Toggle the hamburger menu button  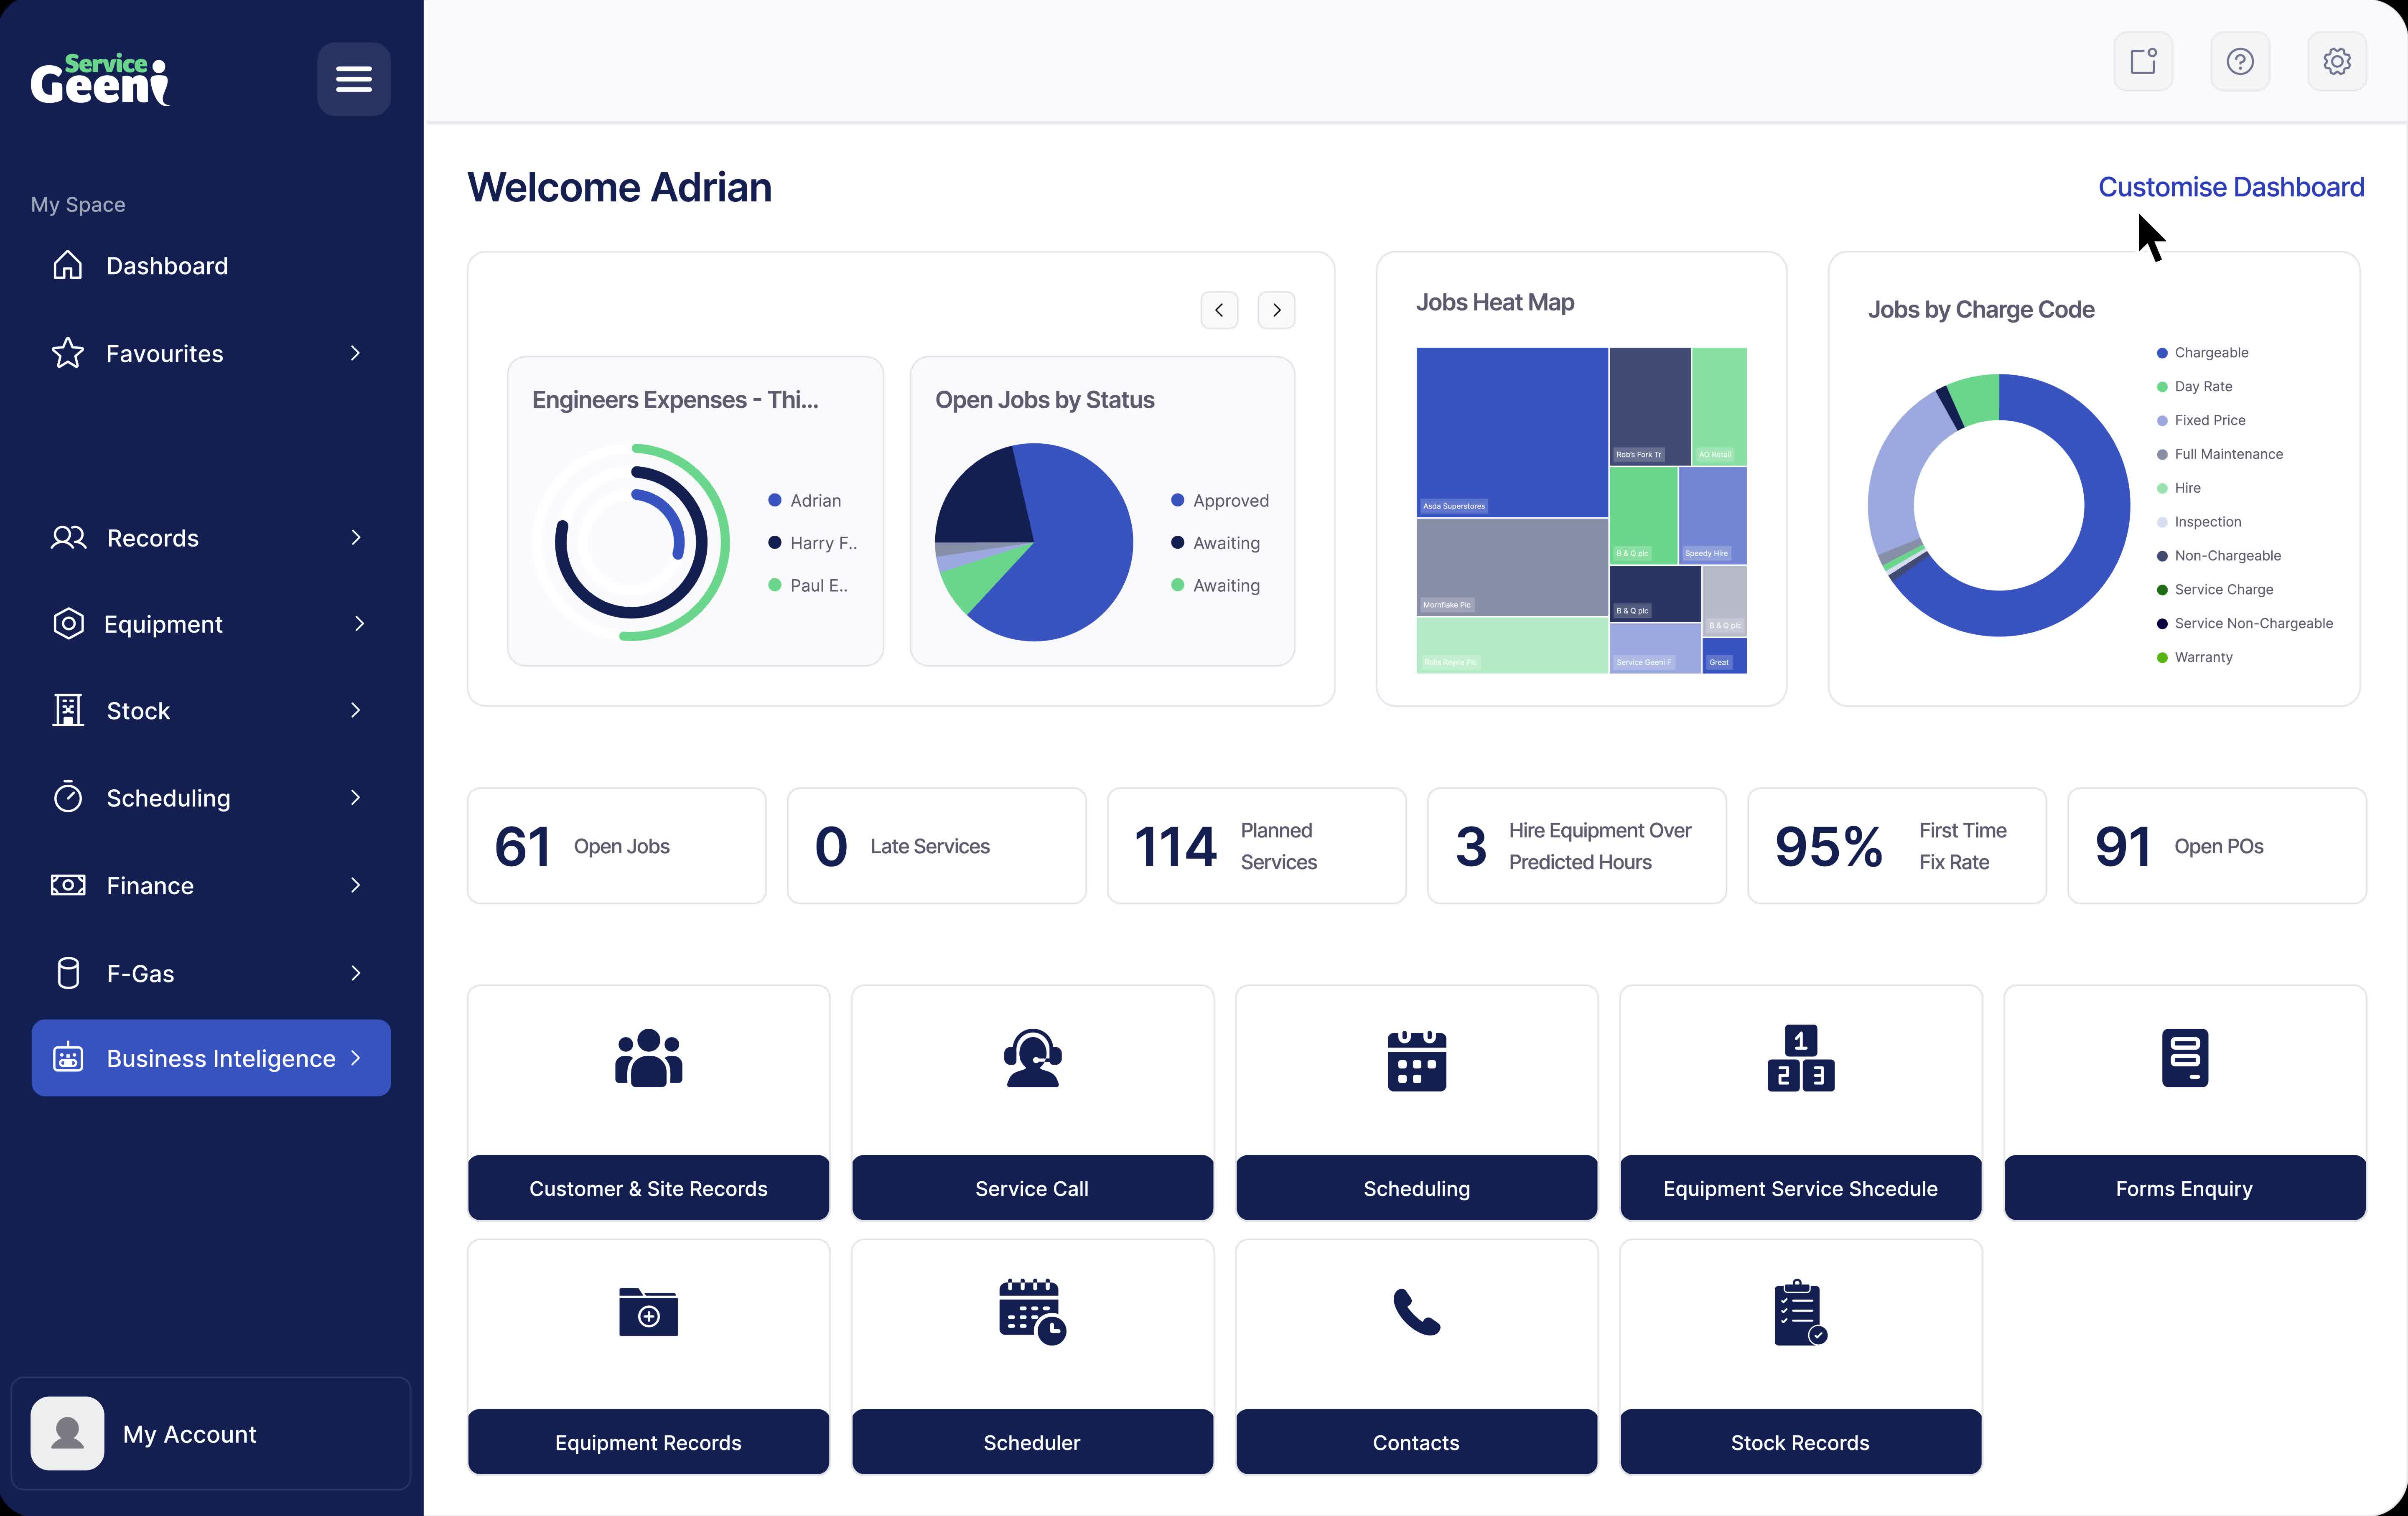(353, 79)
